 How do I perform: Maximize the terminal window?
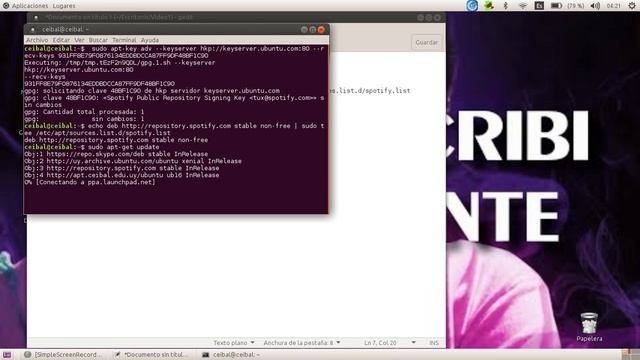point(313,29)
